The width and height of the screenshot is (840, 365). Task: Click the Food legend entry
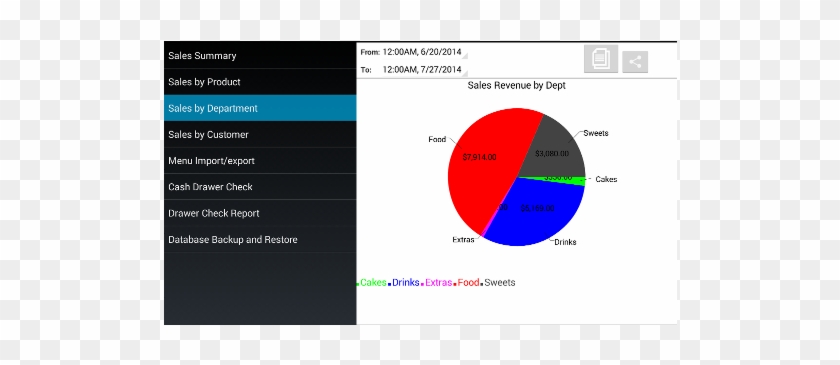(467, 282)
